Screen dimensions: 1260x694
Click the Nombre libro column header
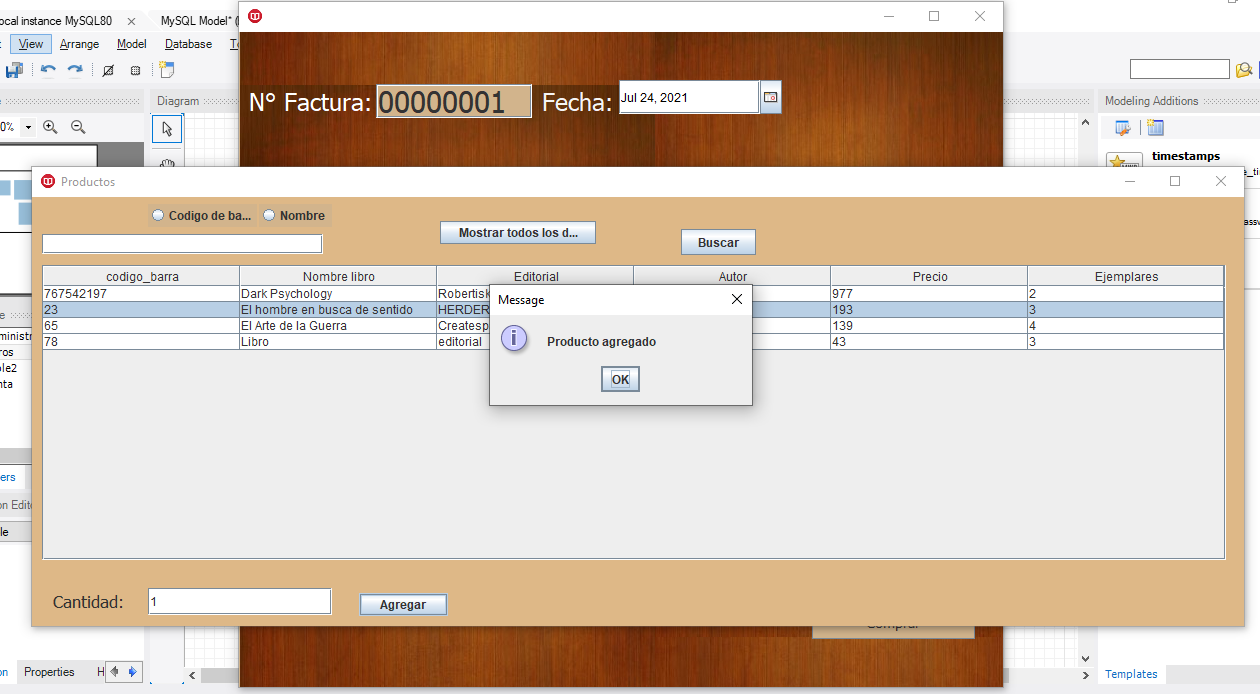tap(338, 276)
